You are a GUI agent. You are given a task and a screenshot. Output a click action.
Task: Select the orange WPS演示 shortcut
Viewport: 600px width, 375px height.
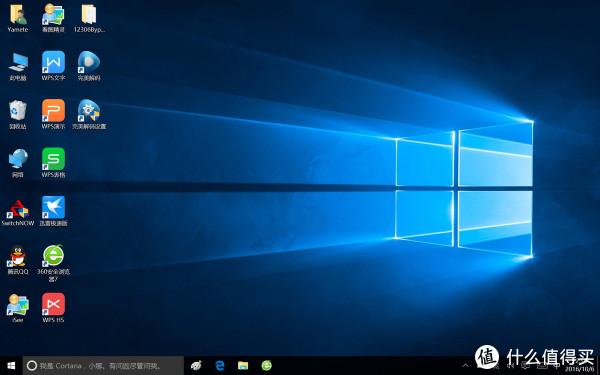53,115
